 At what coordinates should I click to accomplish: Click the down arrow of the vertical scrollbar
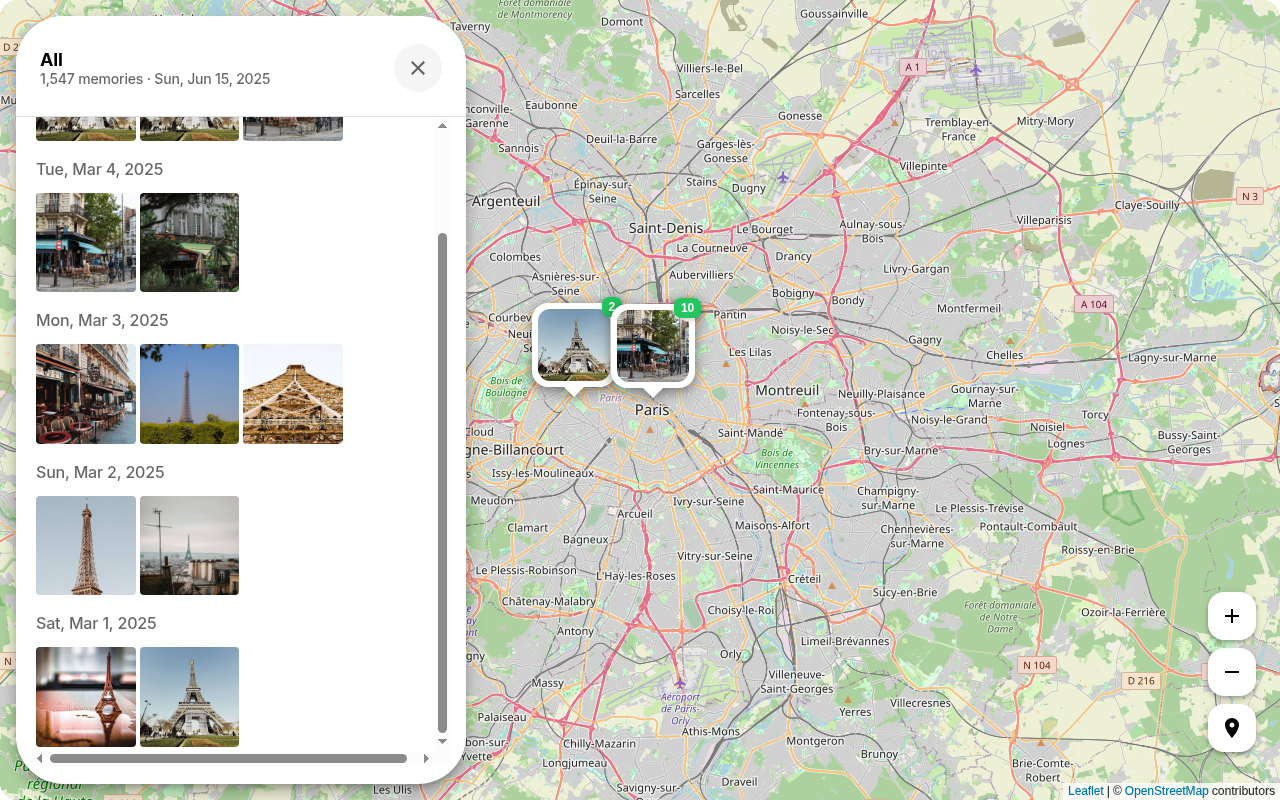click(x=442, y=741)
